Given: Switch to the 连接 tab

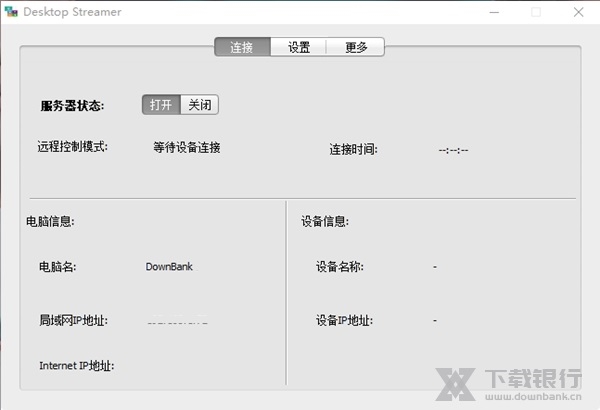Looking at the screenshot, I should tap(243, 47).
